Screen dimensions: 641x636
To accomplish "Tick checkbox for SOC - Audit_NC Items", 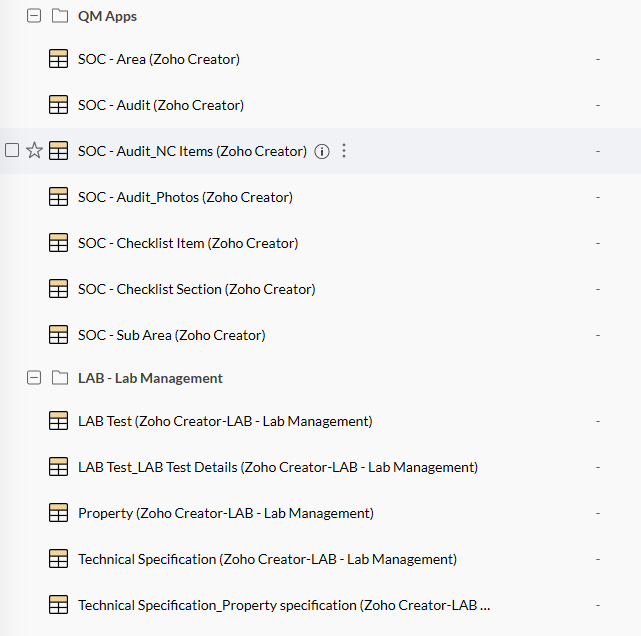I will (12, 150).
